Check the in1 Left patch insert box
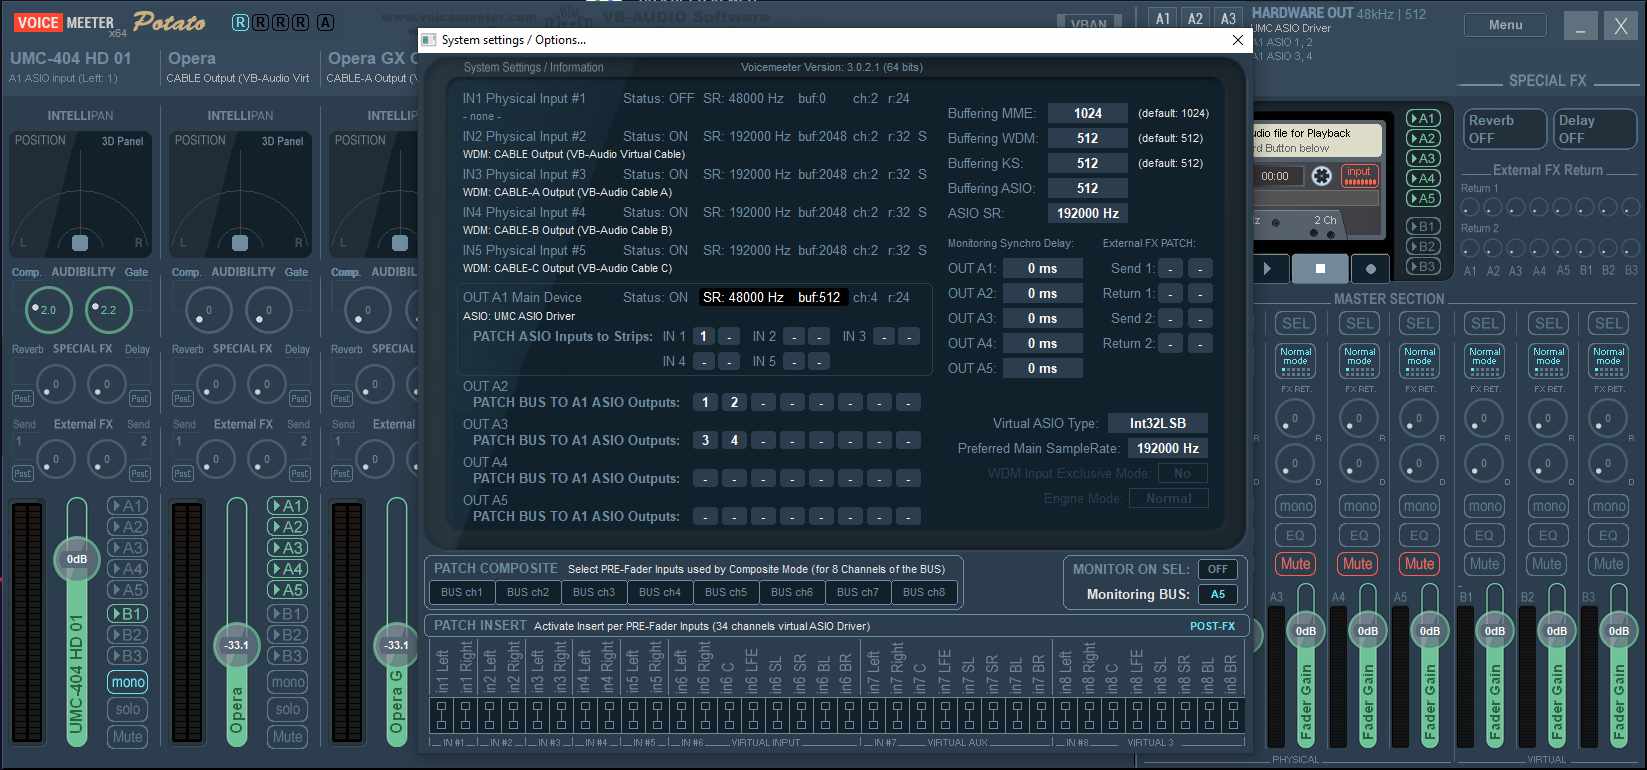 (441, 715)
